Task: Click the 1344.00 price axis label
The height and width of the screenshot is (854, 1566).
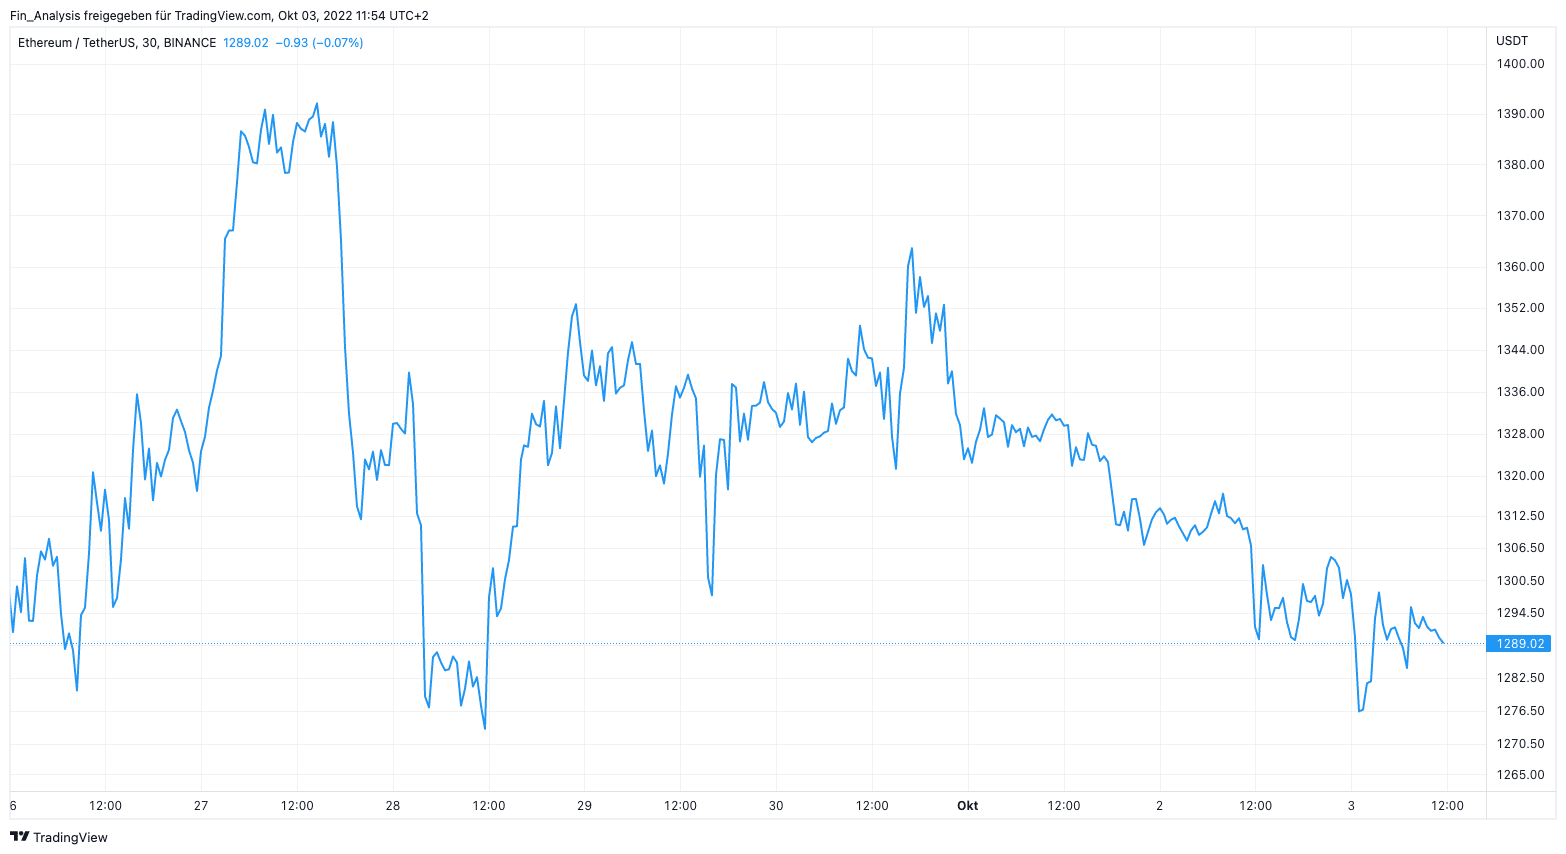Action: pyautogui.click(x=1520, y=350)
